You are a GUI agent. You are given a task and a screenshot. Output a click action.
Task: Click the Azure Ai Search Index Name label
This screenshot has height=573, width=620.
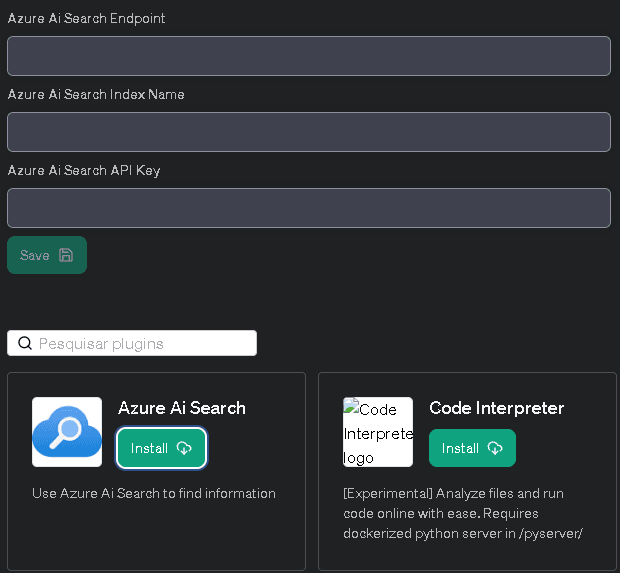click(x=96, y=95)
